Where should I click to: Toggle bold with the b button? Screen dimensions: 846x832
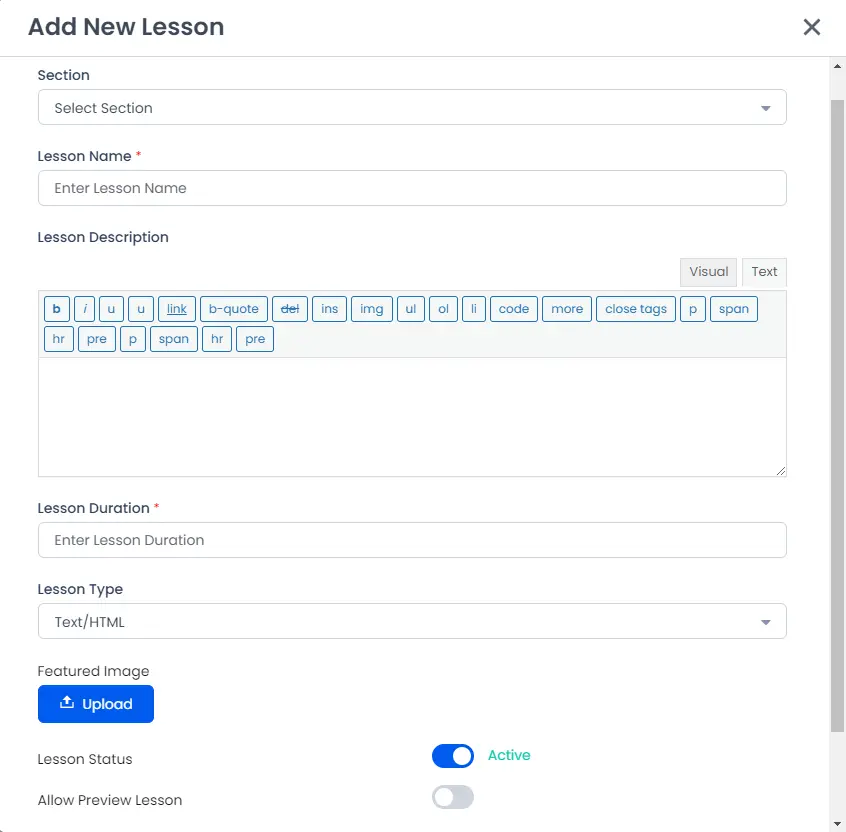[x=57, y=309]
